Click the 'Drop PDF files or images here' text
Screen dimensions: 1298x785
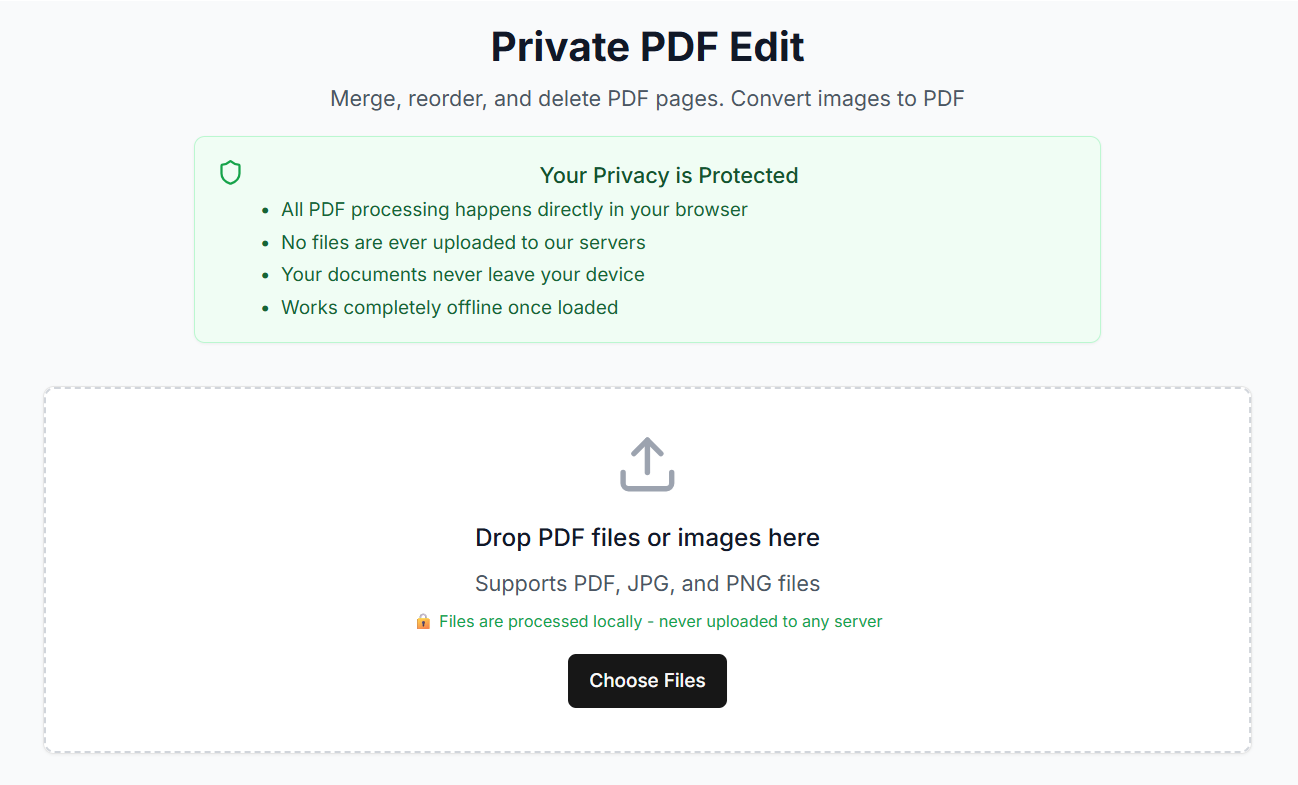pos(647,537)
